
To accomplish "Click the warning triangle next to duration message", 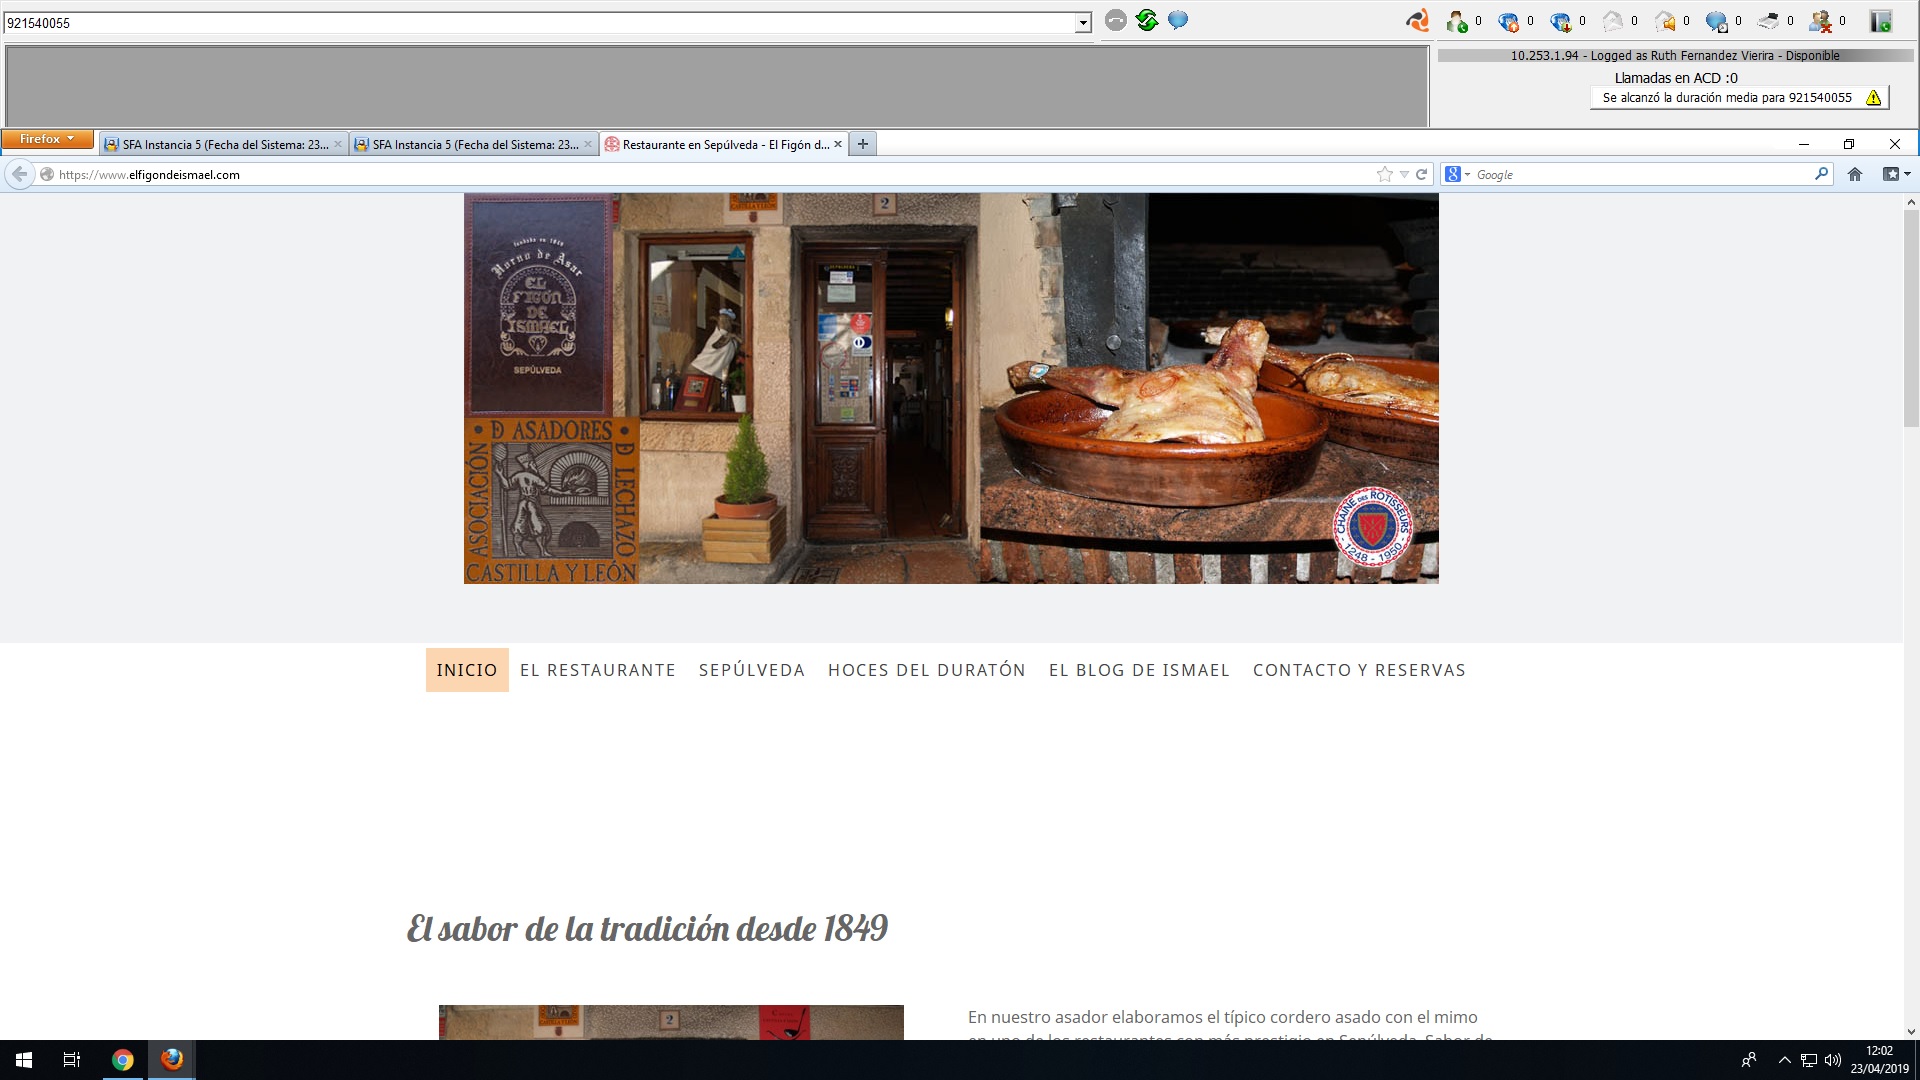I will click(x=1872, y=98).
